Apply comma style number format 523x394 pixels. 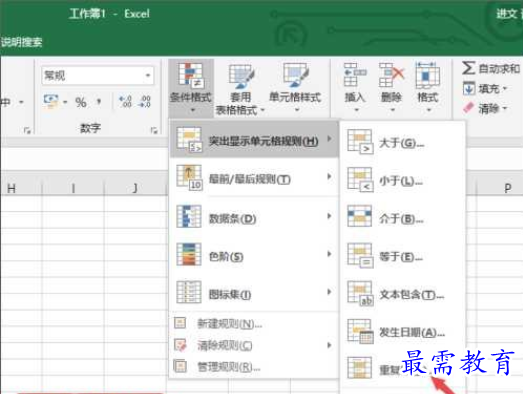pyautogui.click(x=99, y=101)
